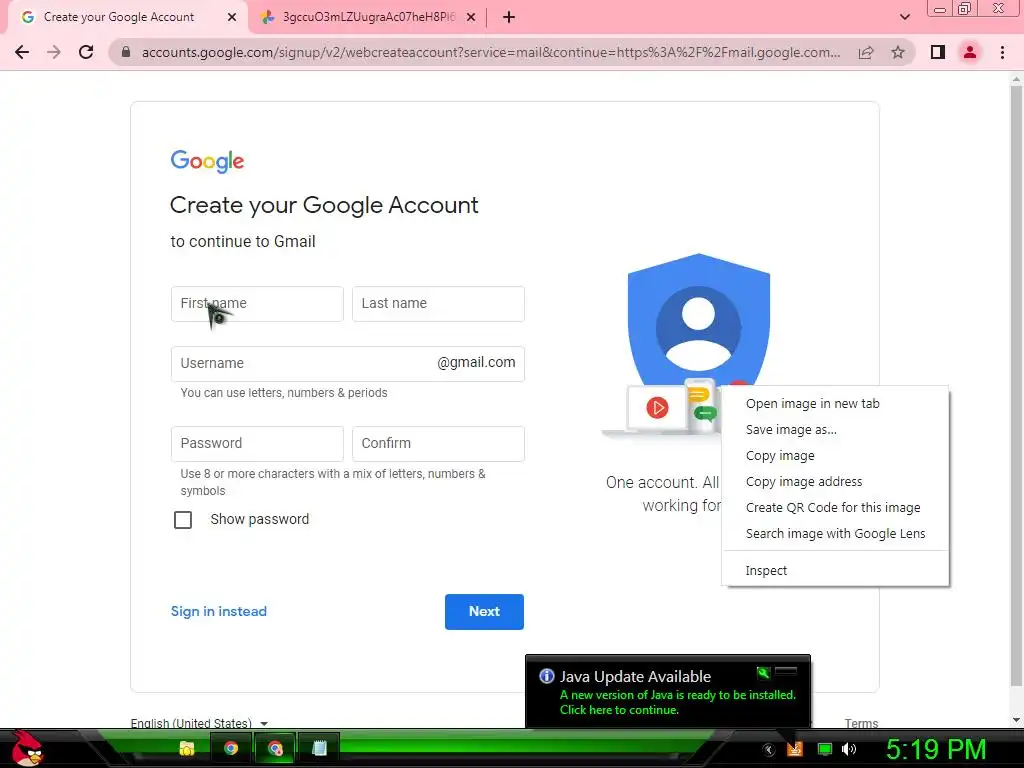Screen dimensions: 1024x768
Task: Choose Open image in new tab
Action: coord(835,404)
